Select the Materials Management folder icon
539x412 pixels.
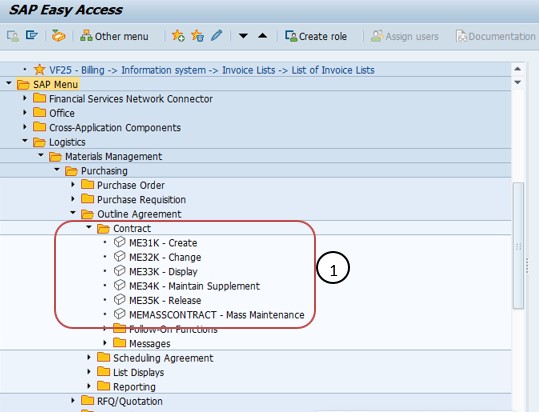tap(55, 157)
